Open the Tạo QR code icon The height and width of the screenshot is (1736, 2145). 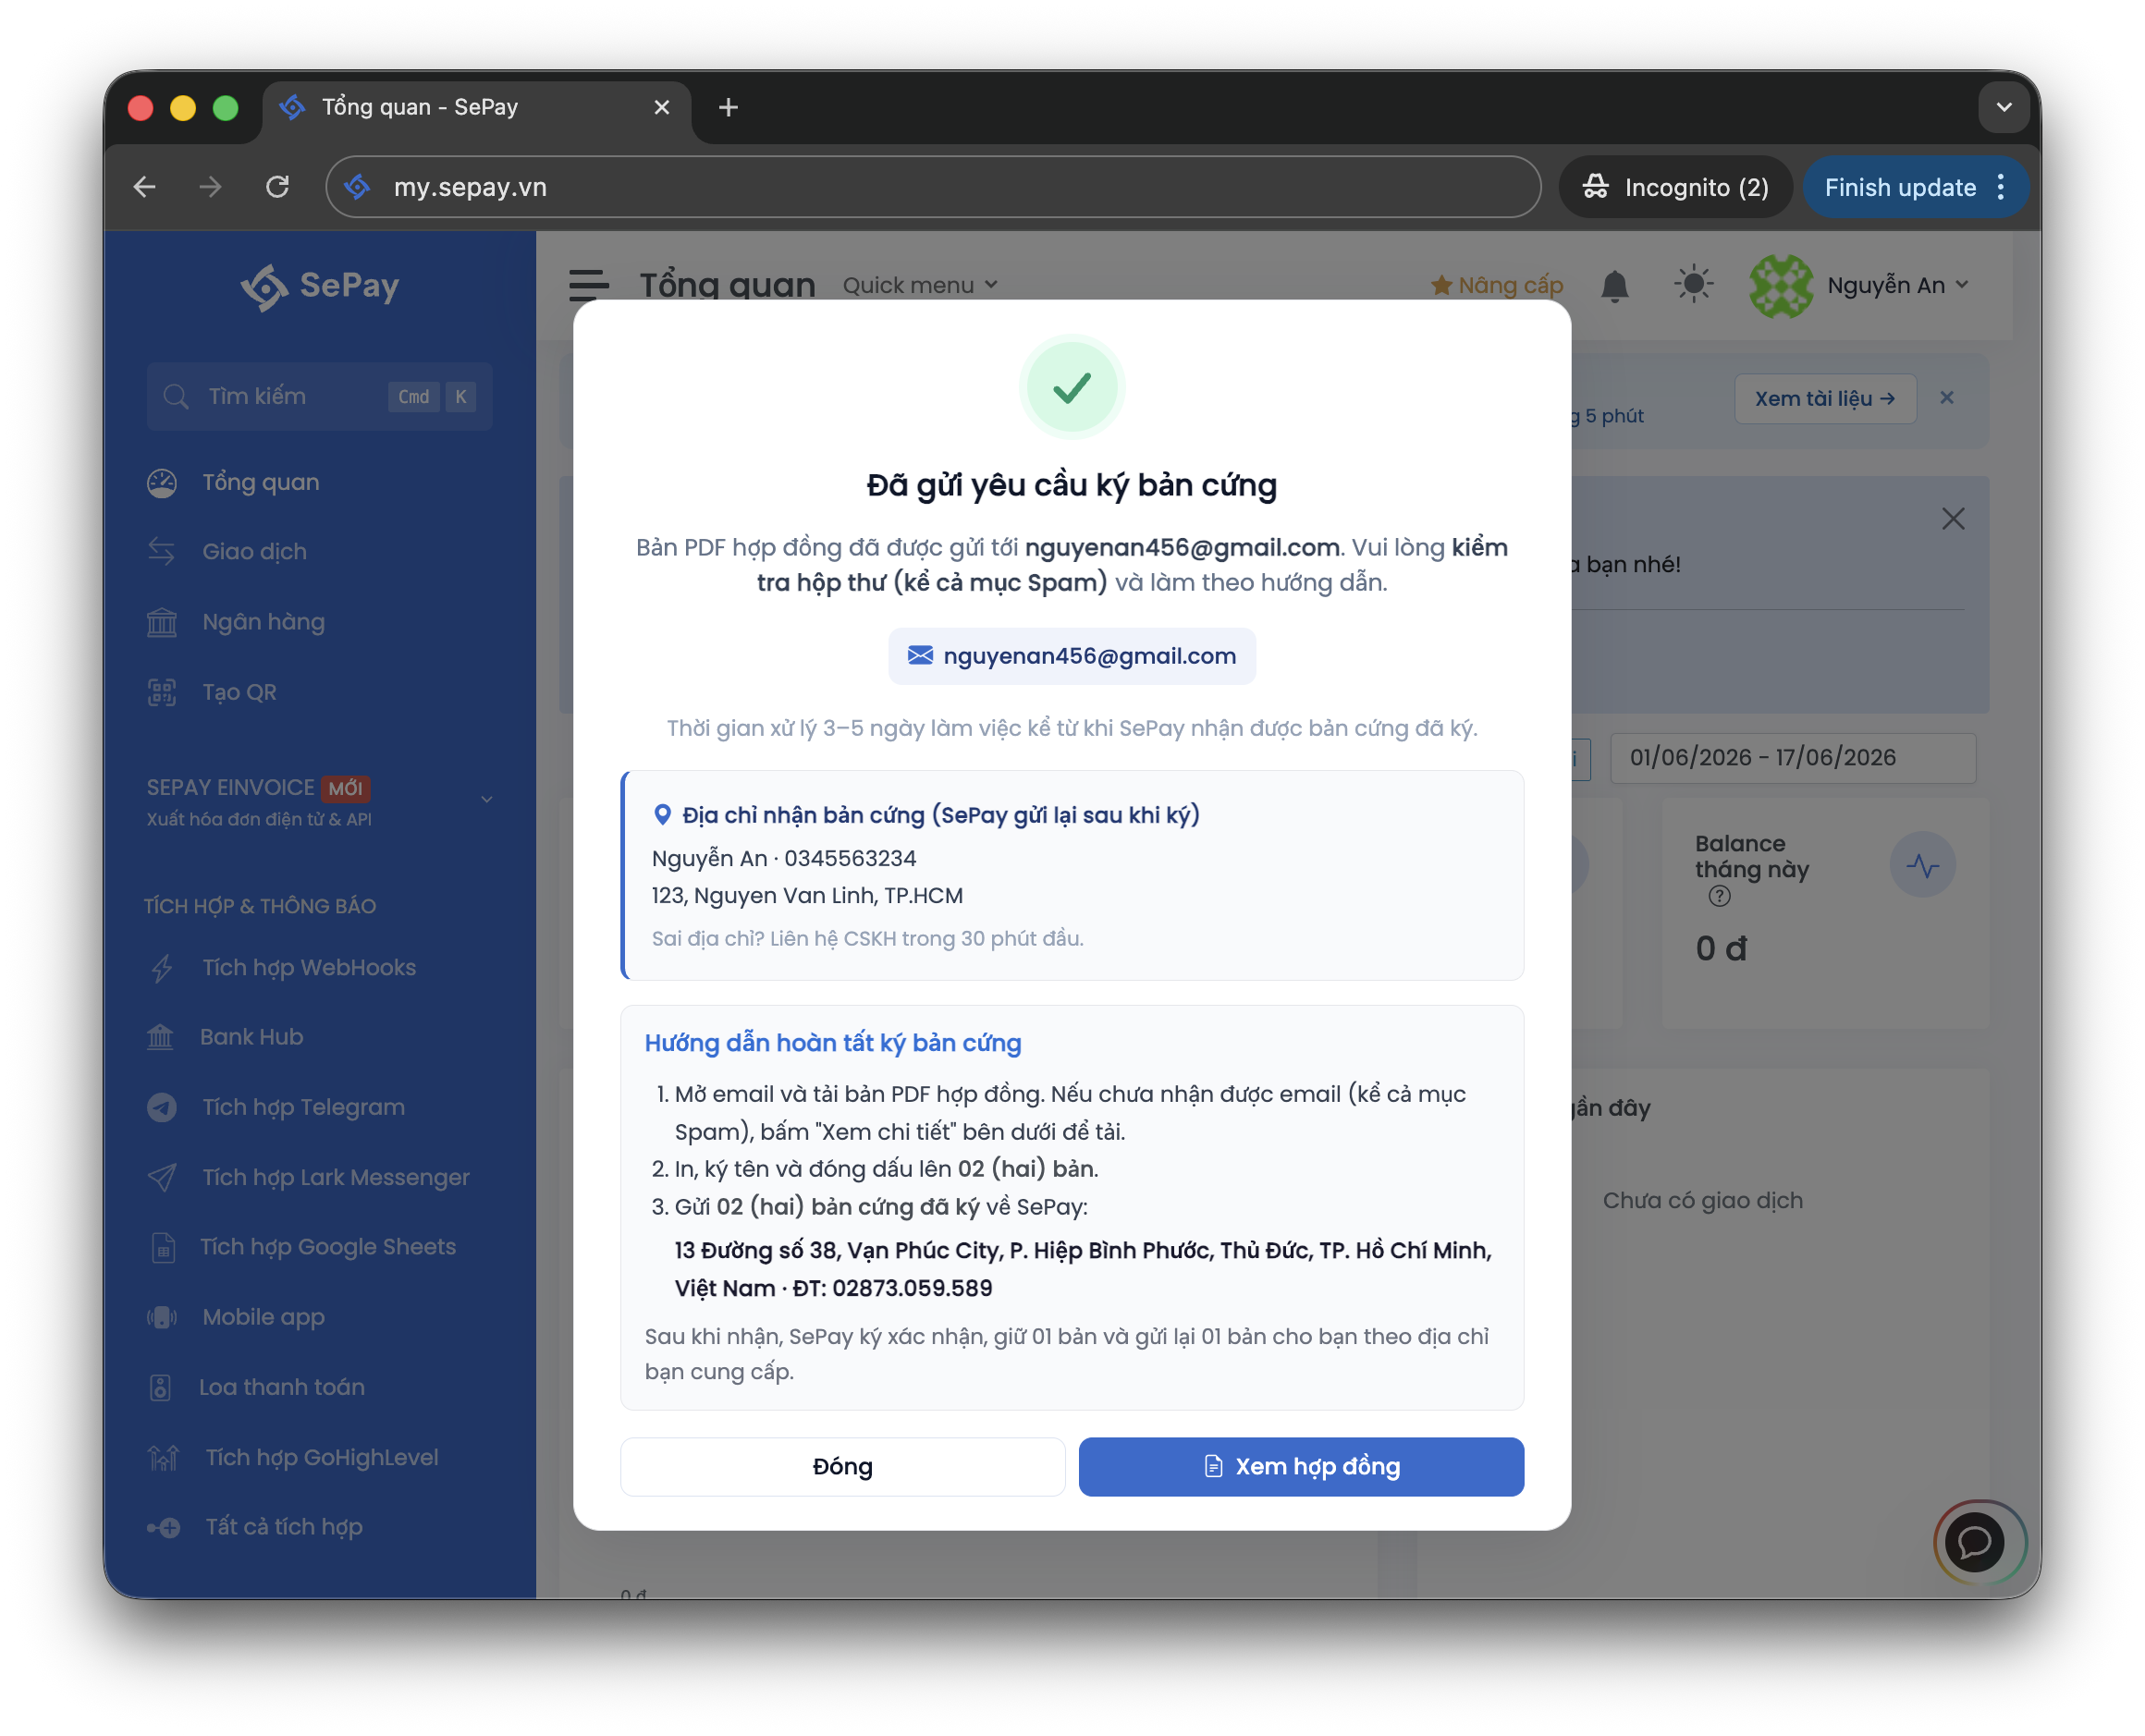click(x=162, y=692)
